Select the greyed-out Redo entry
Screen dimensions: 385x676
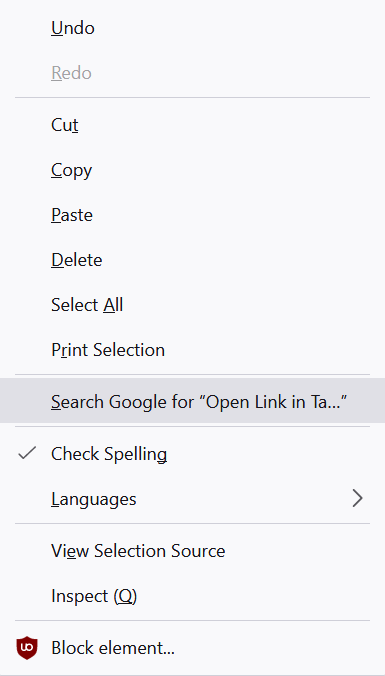(x=192, y=73)
